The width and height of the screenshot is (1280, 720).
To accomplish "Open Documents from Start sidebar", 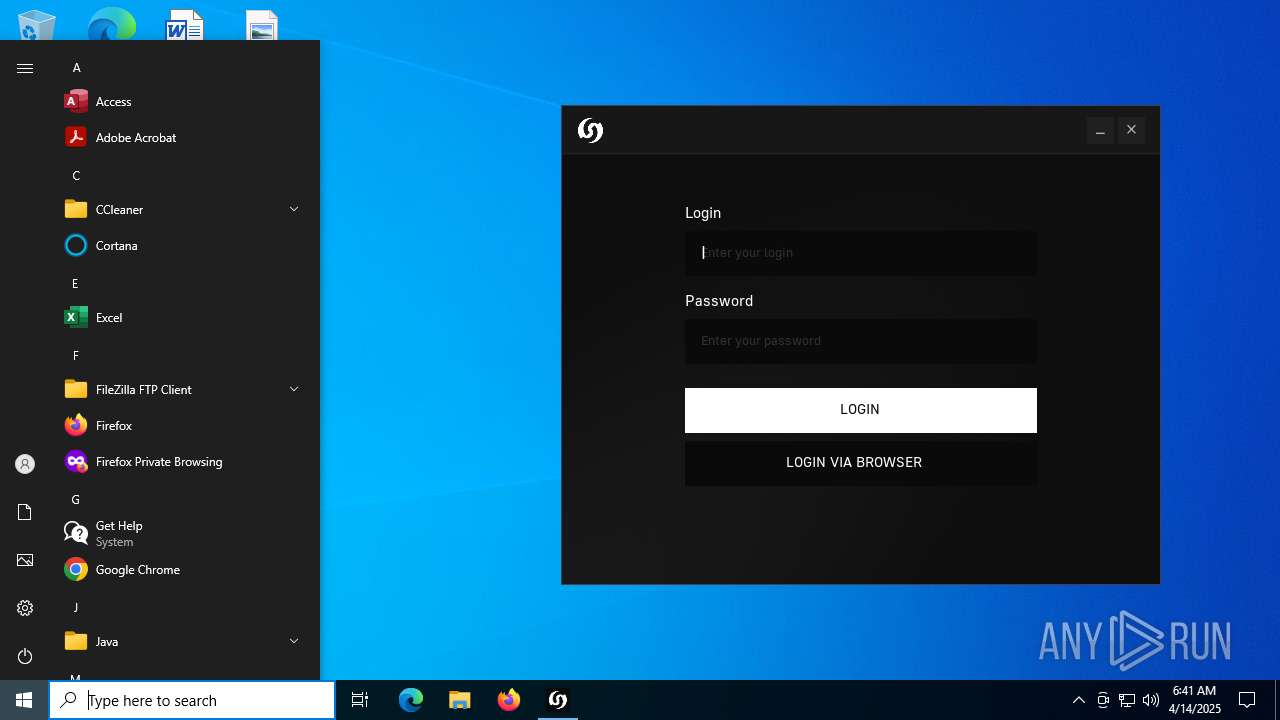I will point(25,512).
